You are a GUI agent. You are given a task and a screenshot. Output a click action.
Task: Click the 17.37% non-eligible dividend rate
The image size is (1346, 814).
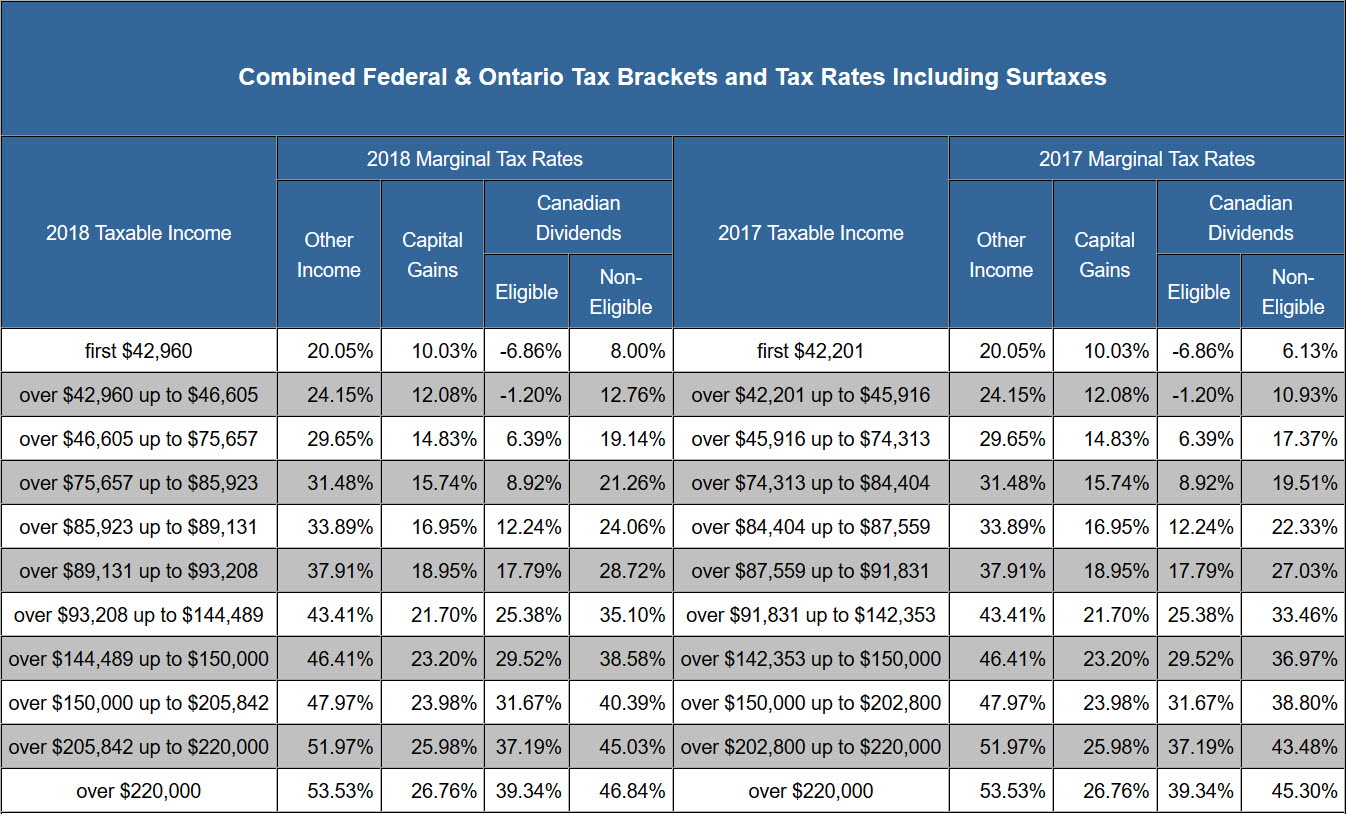1293,438
